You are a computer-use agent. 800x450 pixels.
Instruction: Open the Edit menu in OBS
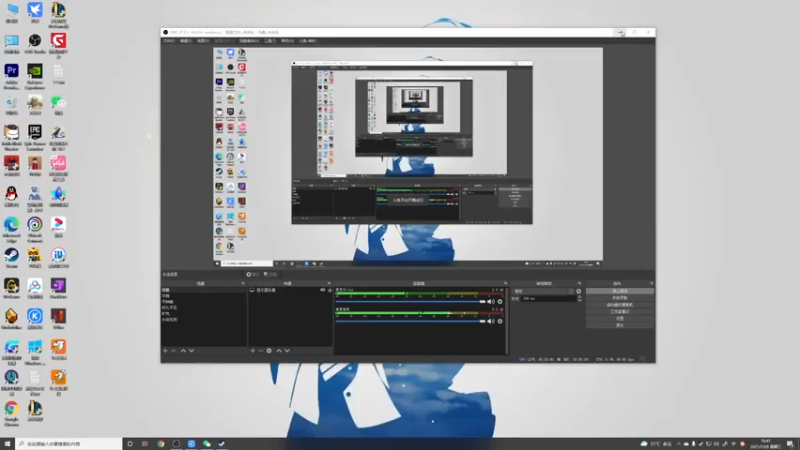coord(185,41)
